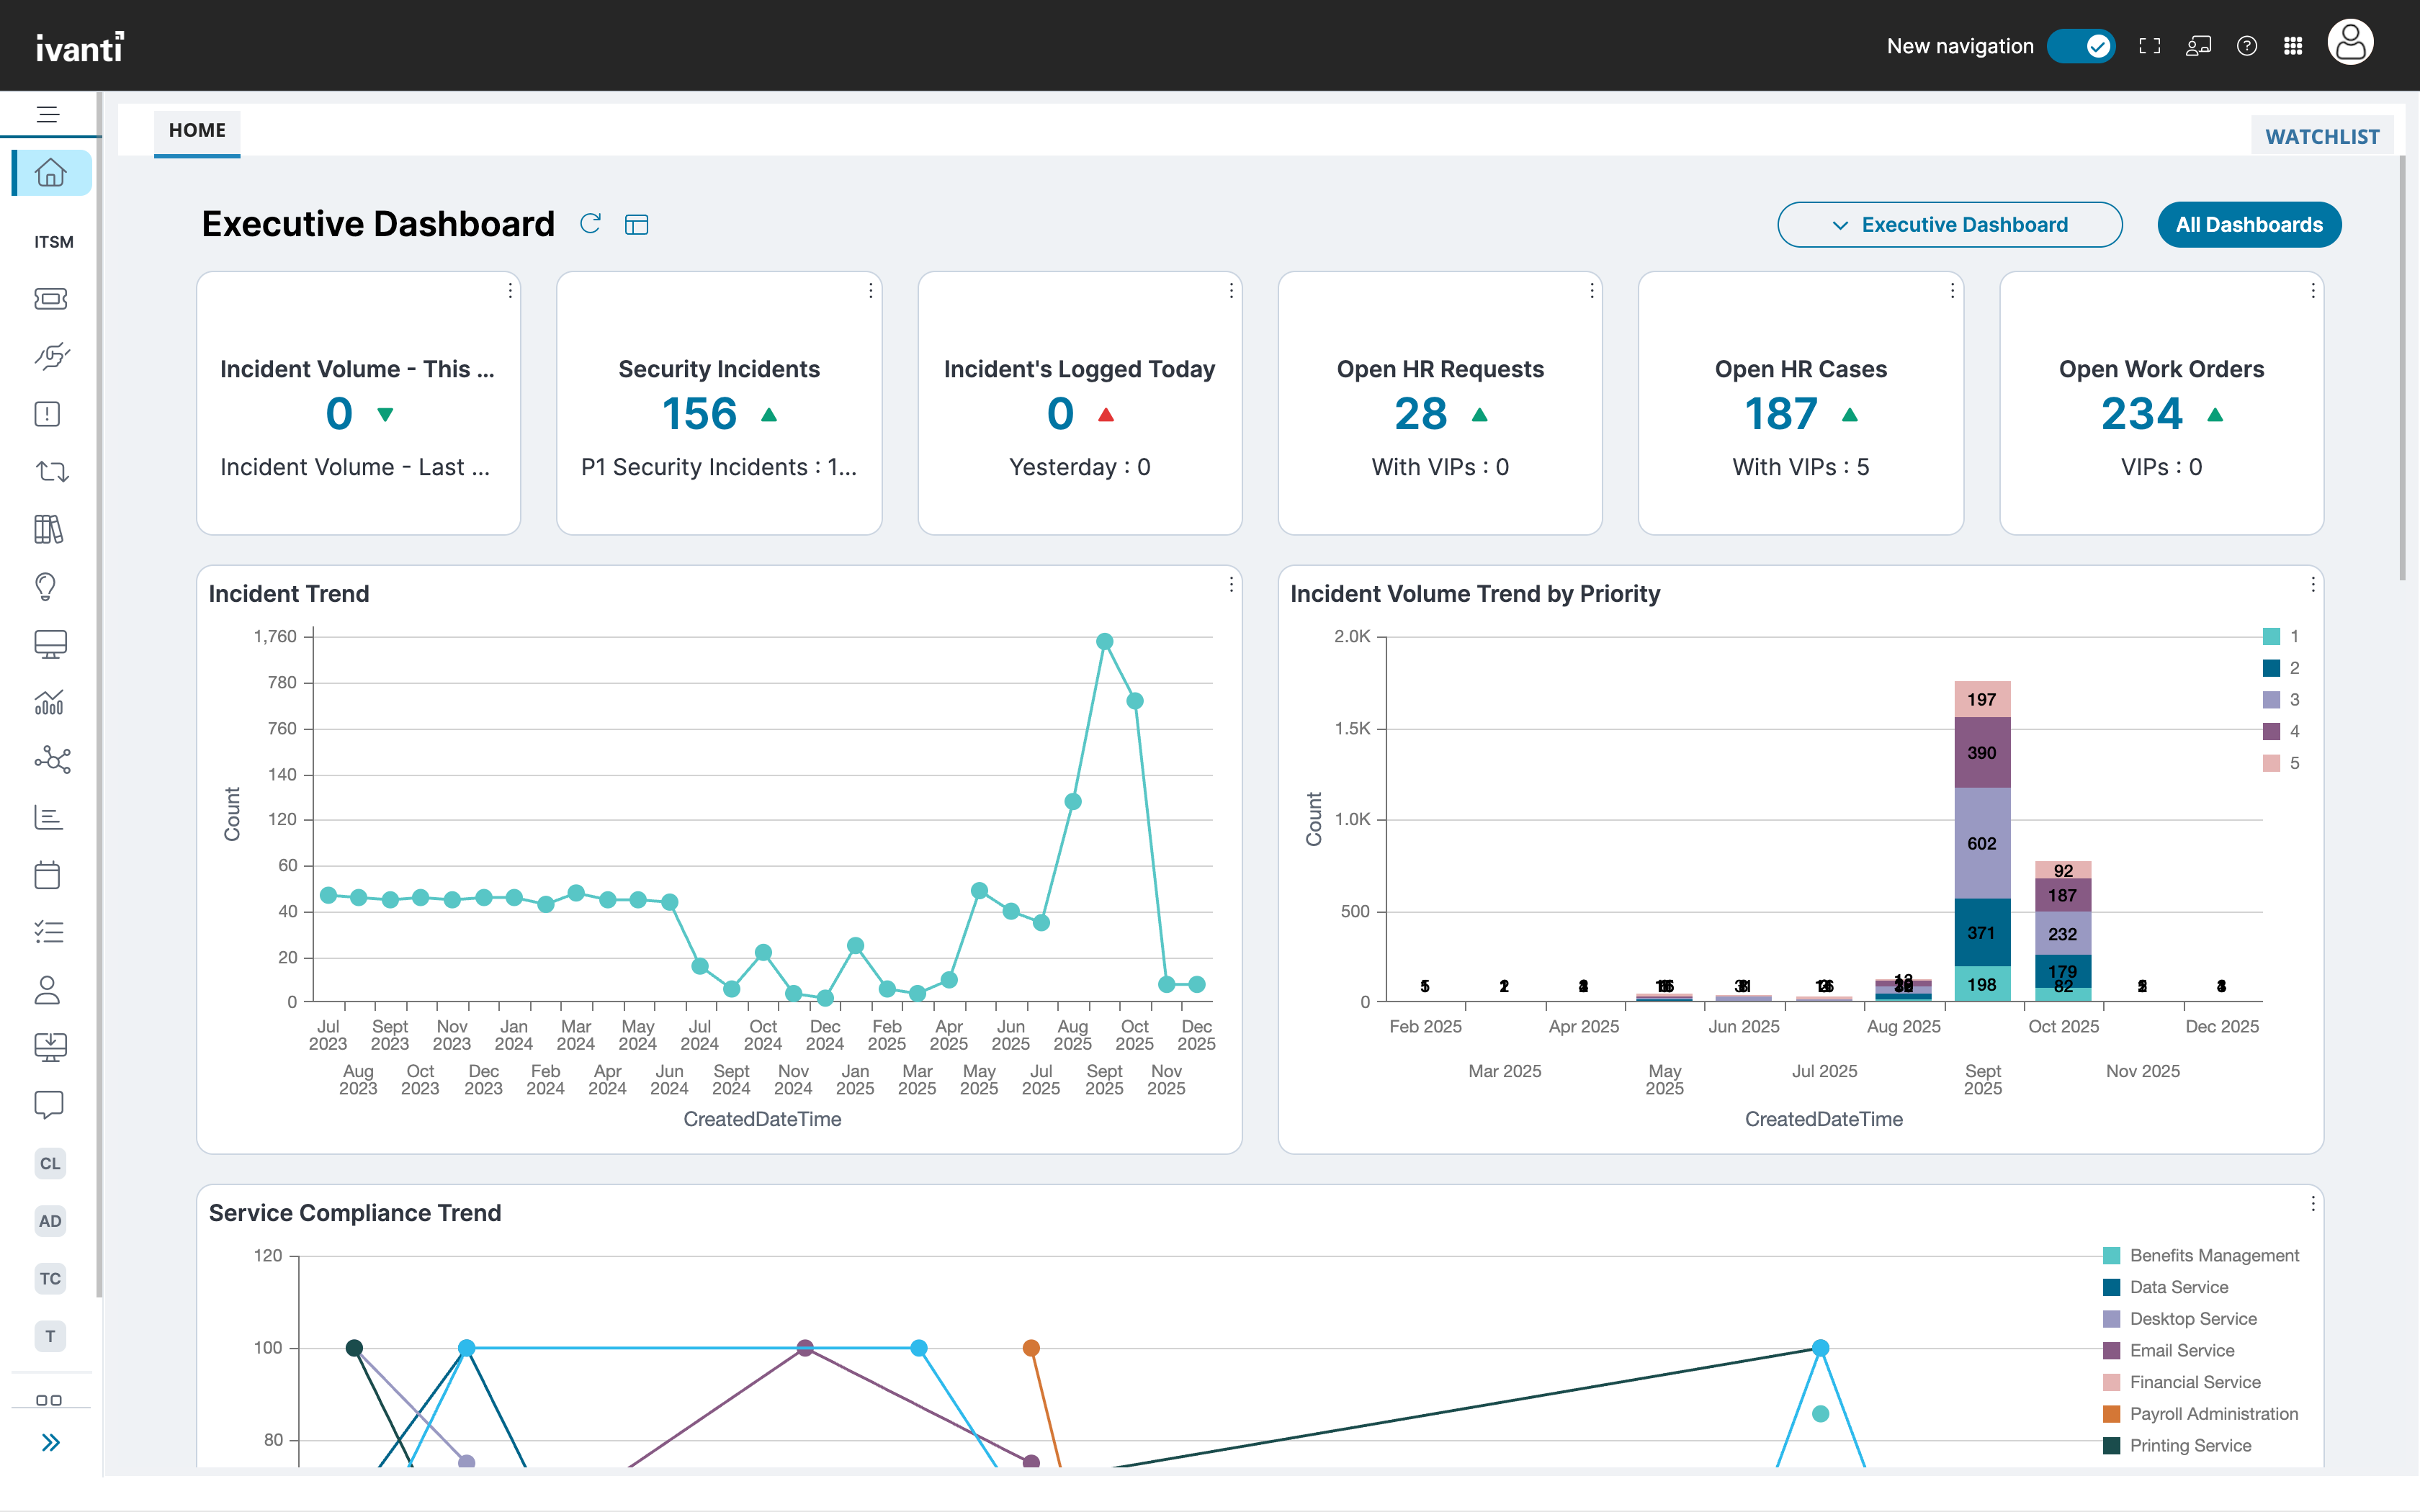Open options menu on Incident Trend chart
This screenshot has height=1512, width=2420.
[x=1231, y=584]
